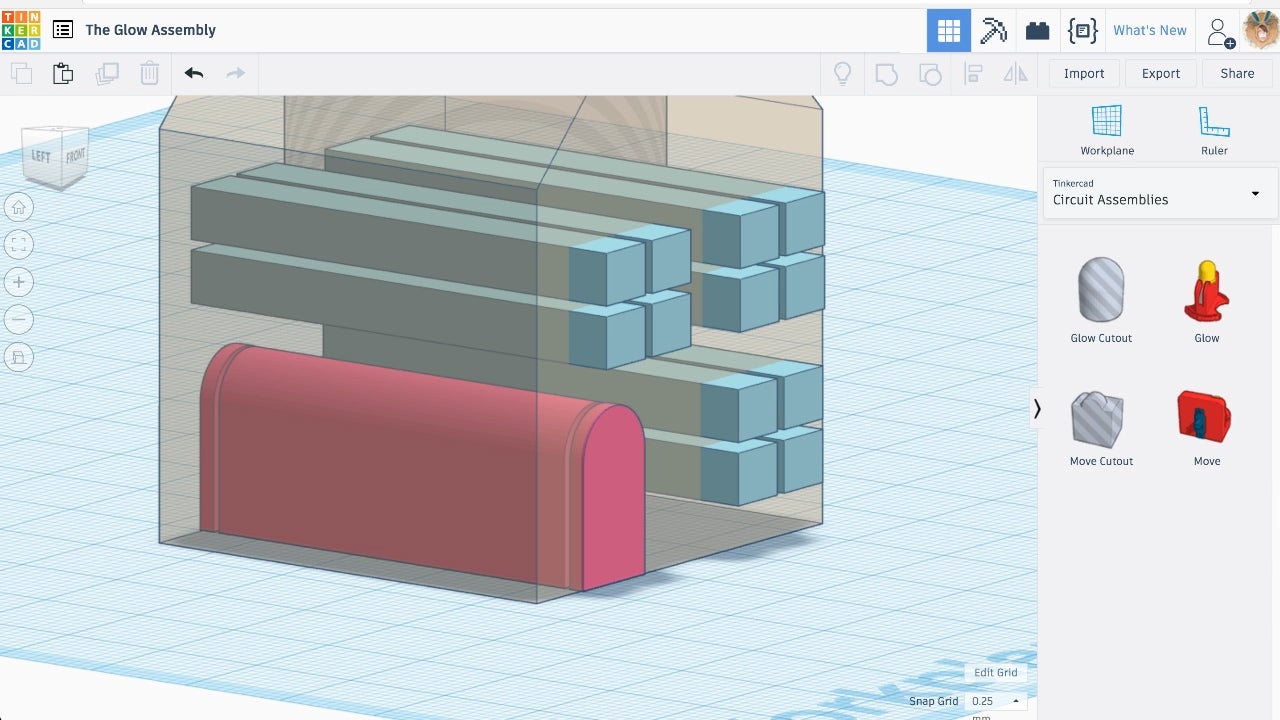
Task: Open the Codeblocks curly-brace icon
Action: point(1082,30)
